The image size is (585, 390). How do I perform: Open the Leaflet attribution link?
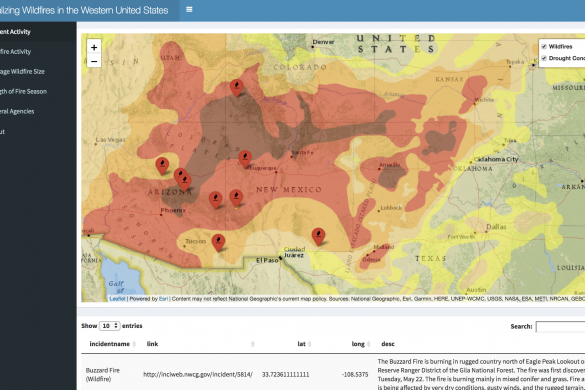(x=118, y=299)
